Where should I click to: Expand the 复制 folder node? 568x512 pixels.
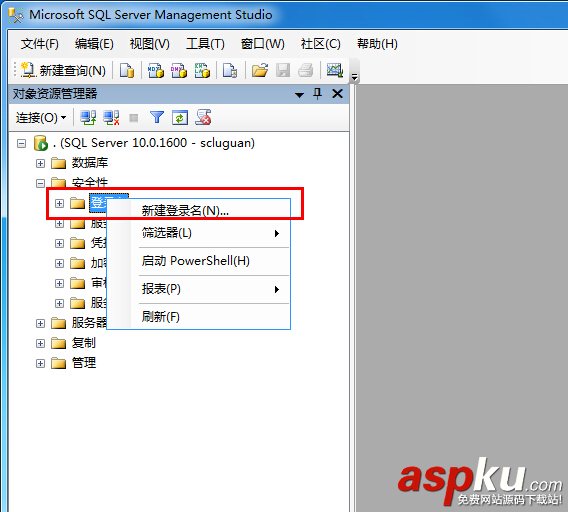click(41, 343)
